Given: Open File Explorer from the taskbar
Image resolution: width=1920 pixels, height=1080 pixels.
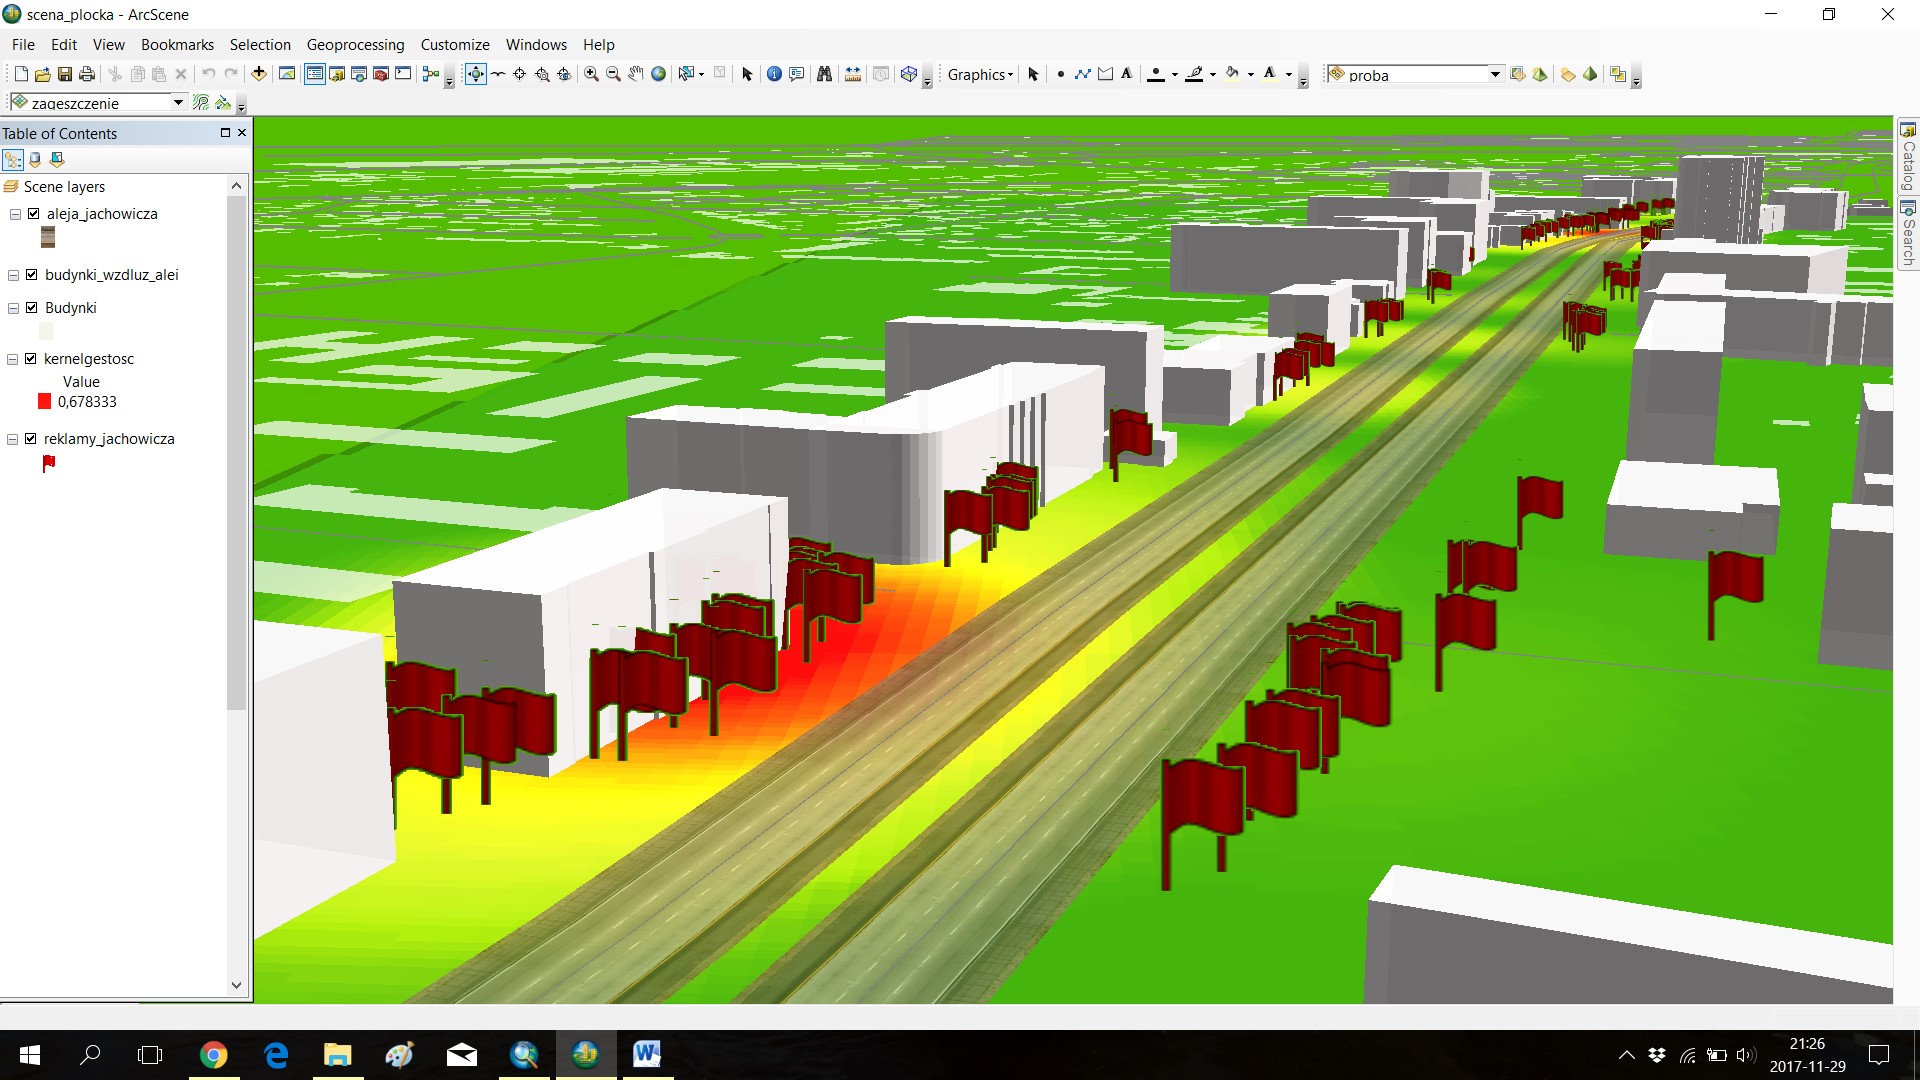Looking at the screenshot, I should (x=337, y=1055).
